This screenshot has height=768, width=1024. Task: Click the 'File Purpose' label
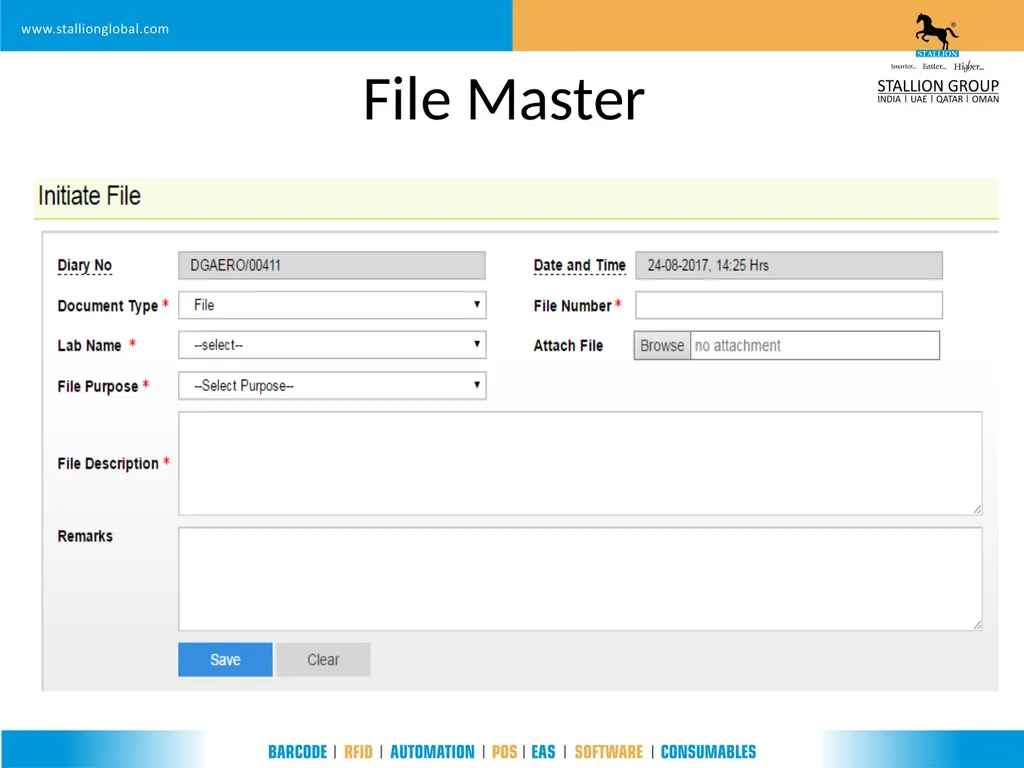[x=98, y=387]
